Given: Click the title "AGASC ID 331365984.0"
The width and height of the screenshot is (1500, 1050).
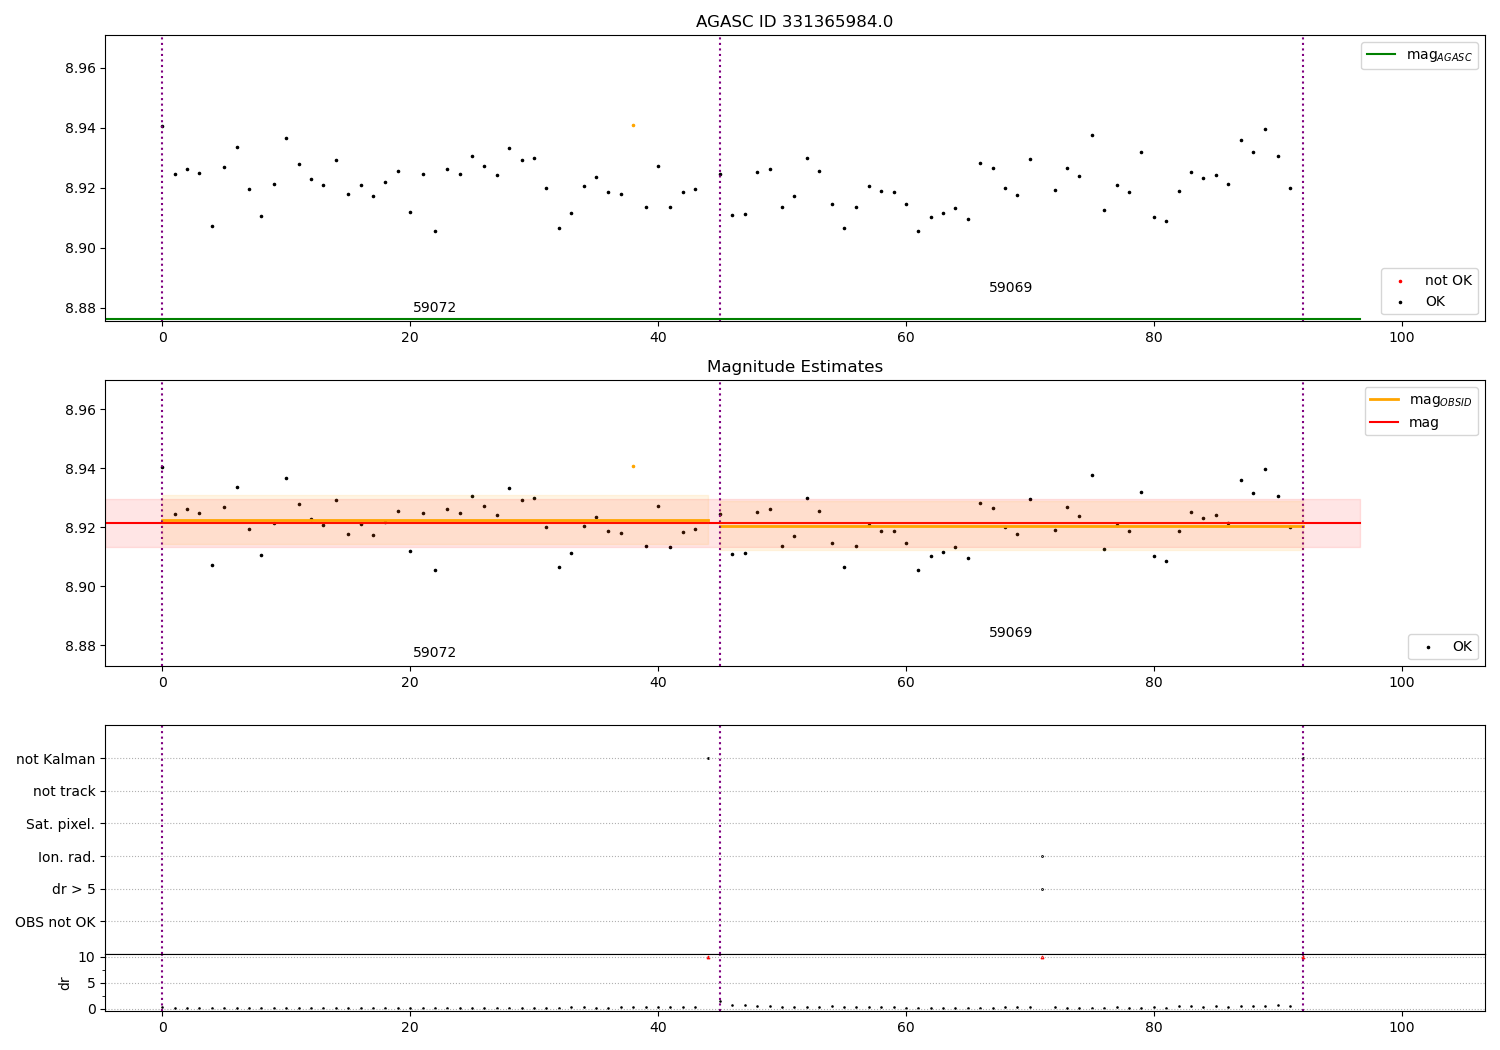Looking at the screenshot, I should [794, 22].
